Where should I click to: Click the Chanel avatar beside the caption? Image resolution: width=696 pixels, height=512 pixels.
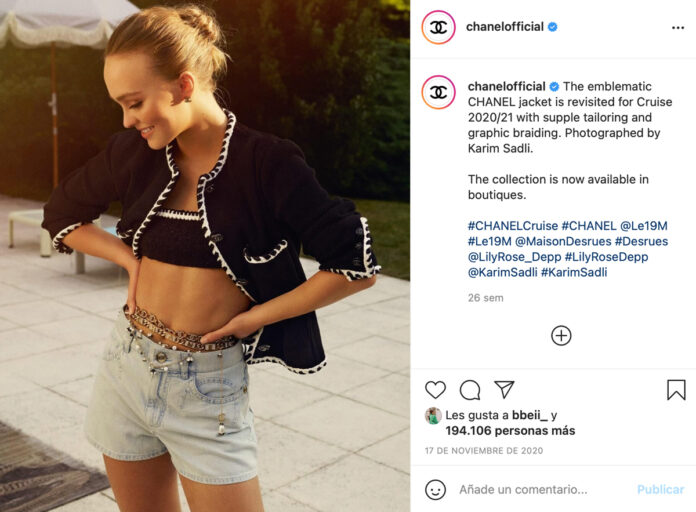click(439, 92)
